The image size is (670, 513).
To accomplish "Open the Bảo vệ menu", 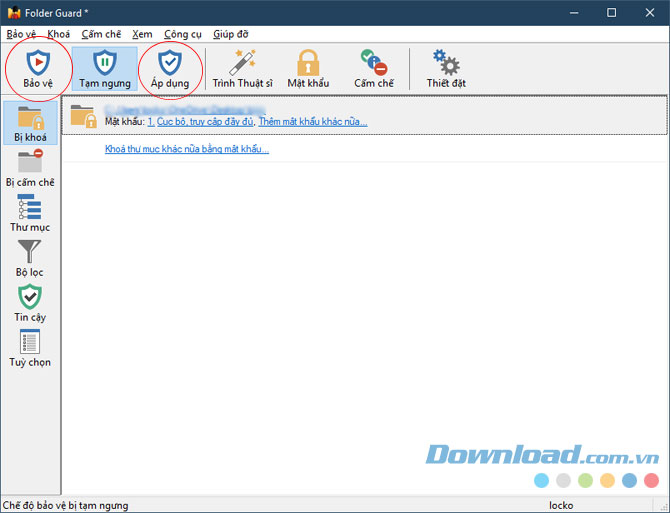I will pos(21,34).
